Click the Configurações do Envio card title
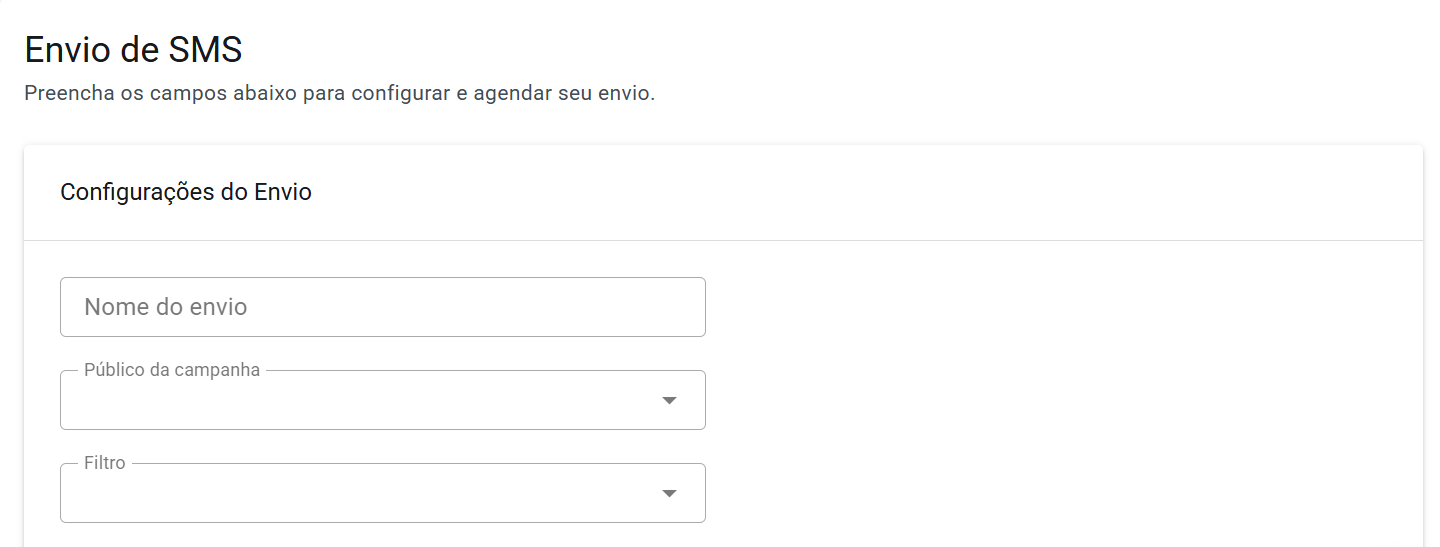 coord(186,192)
